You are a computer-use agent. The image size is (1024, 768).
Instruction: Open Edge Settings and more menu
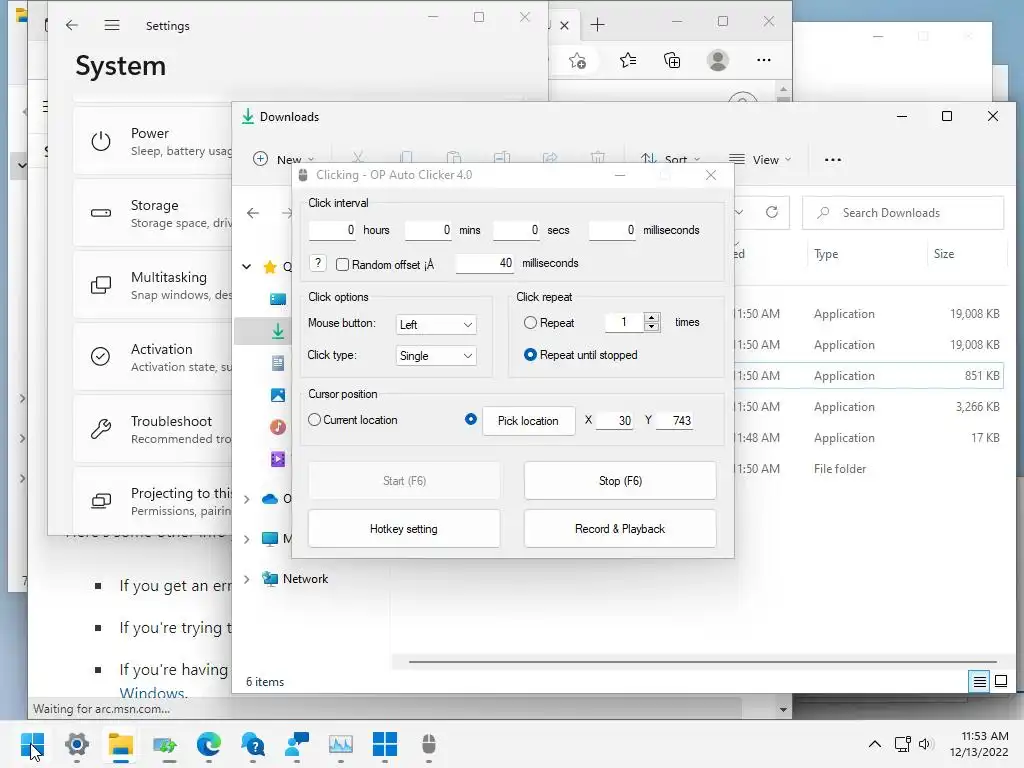pyautogui.click(x=763, y=60)
